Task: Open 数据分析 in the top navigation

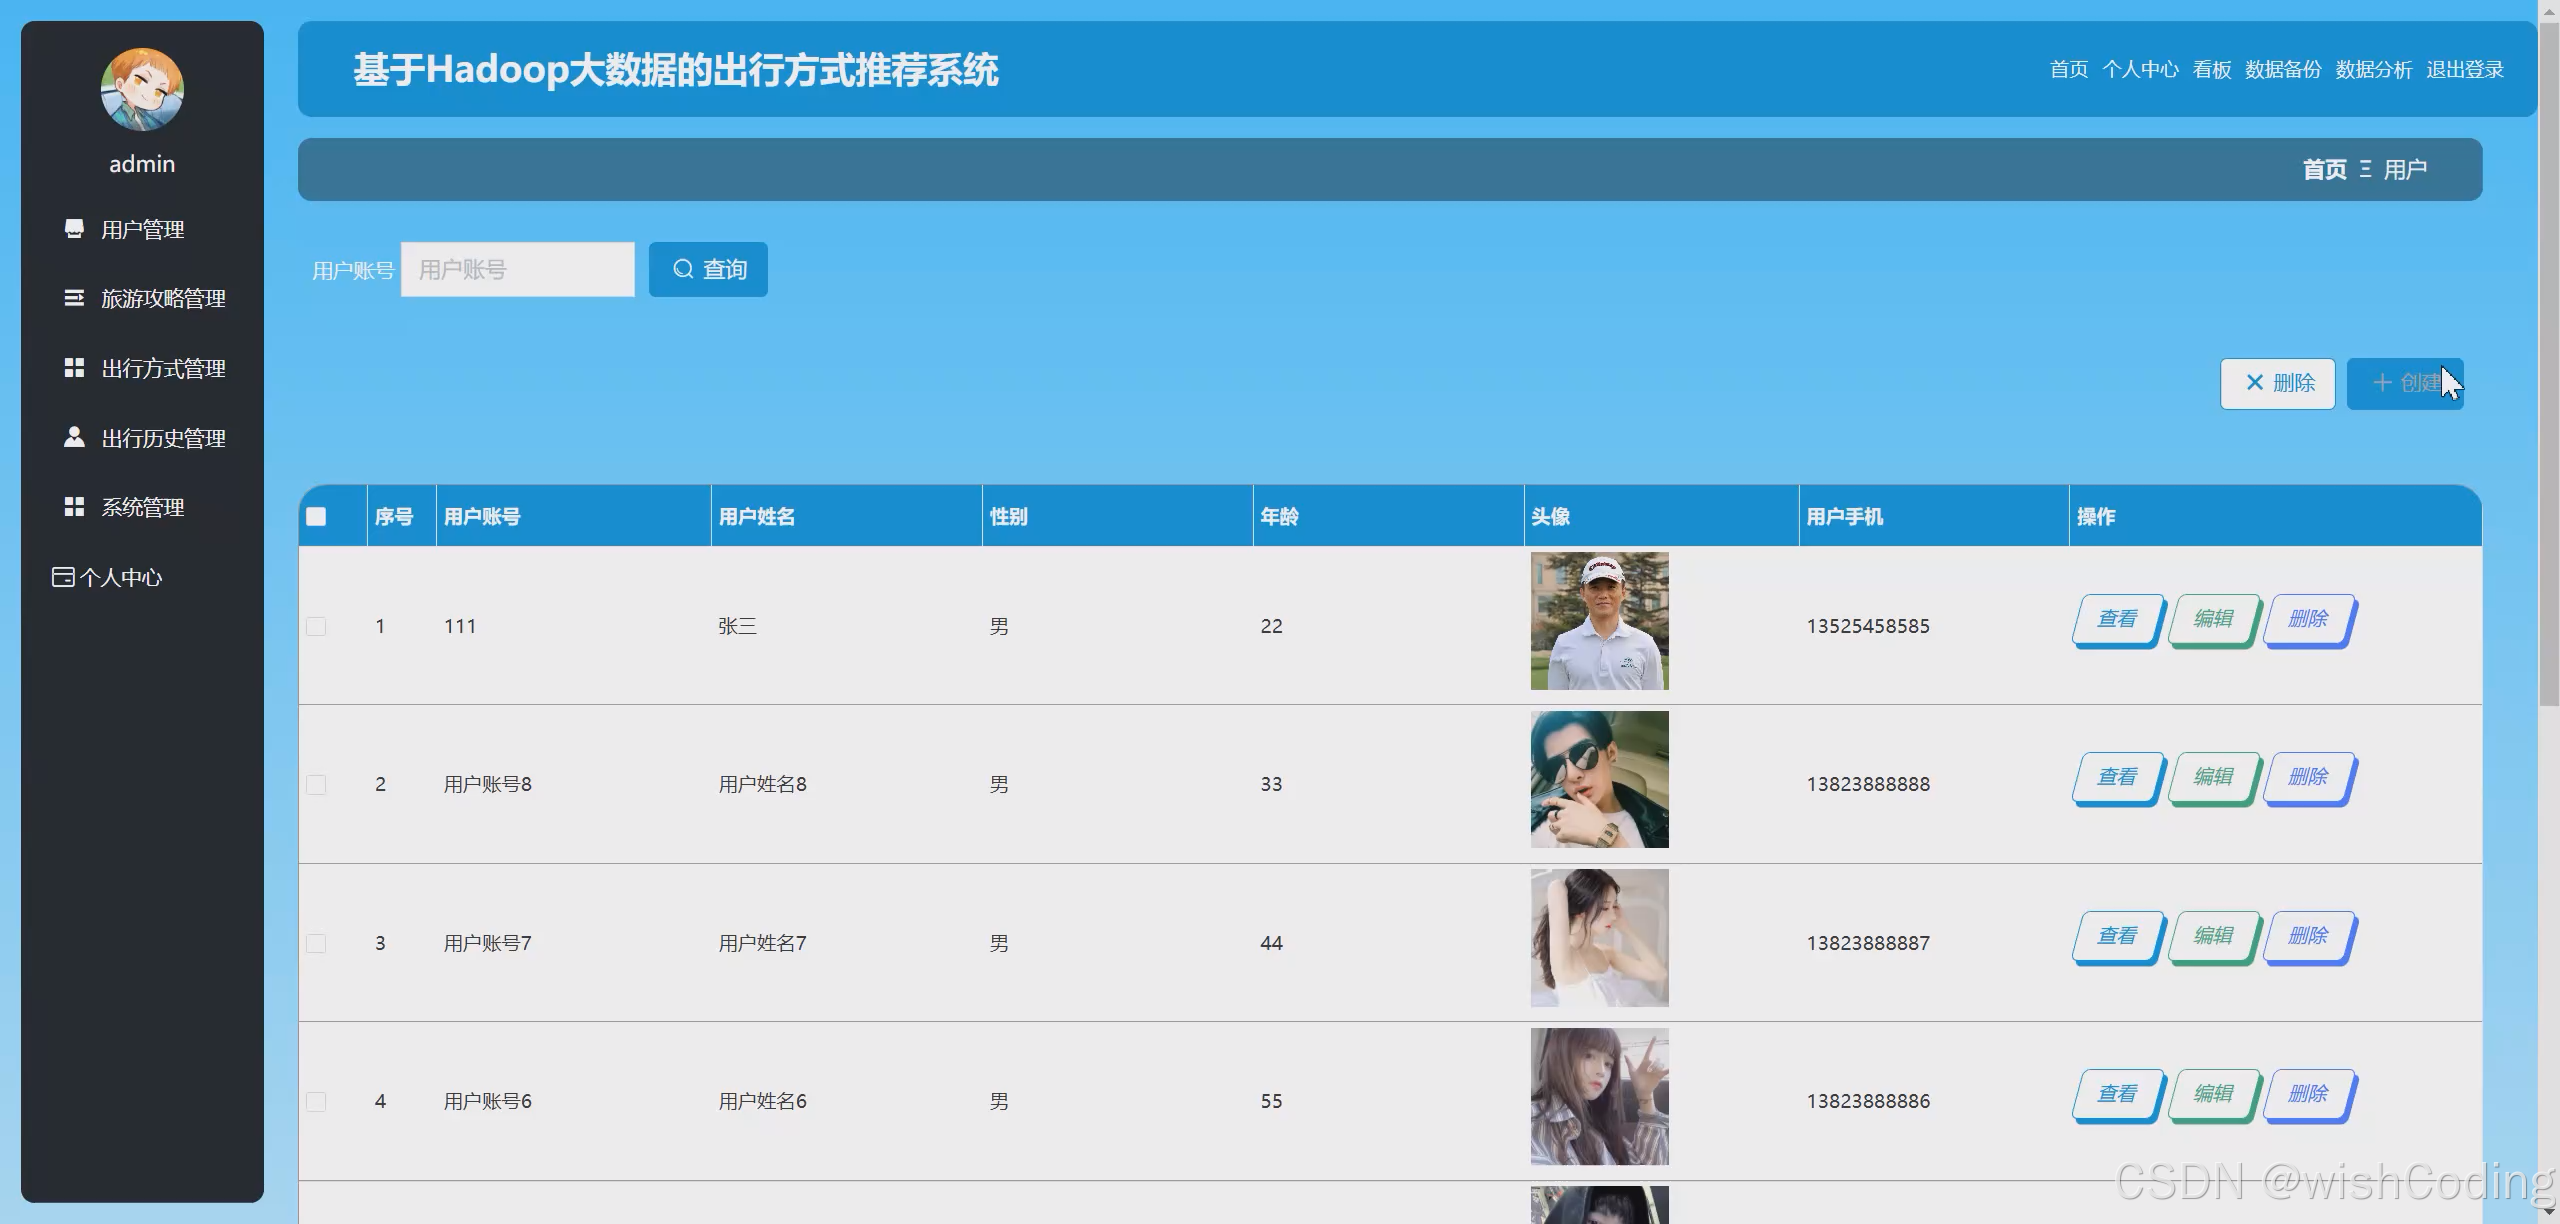Action: 2373,69
